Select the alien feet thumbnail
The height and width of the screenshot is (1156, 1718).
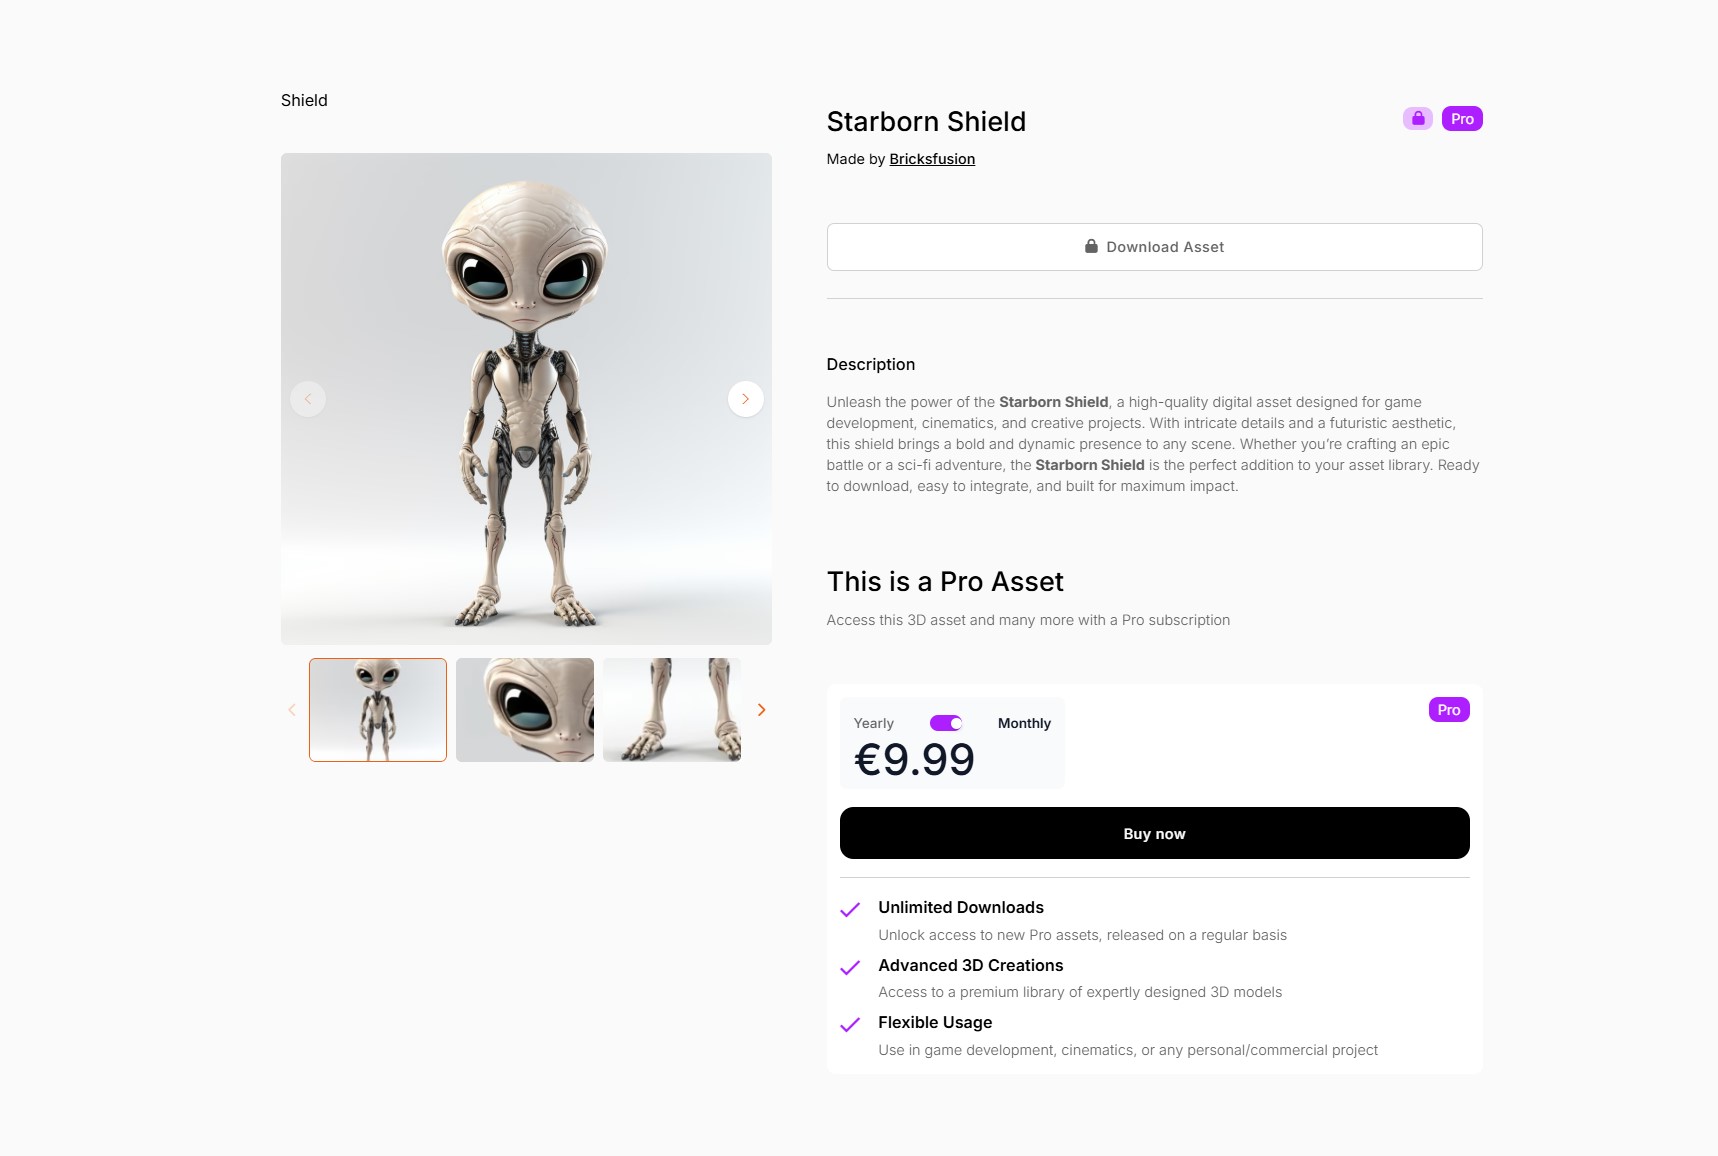(x=672, y=710)
